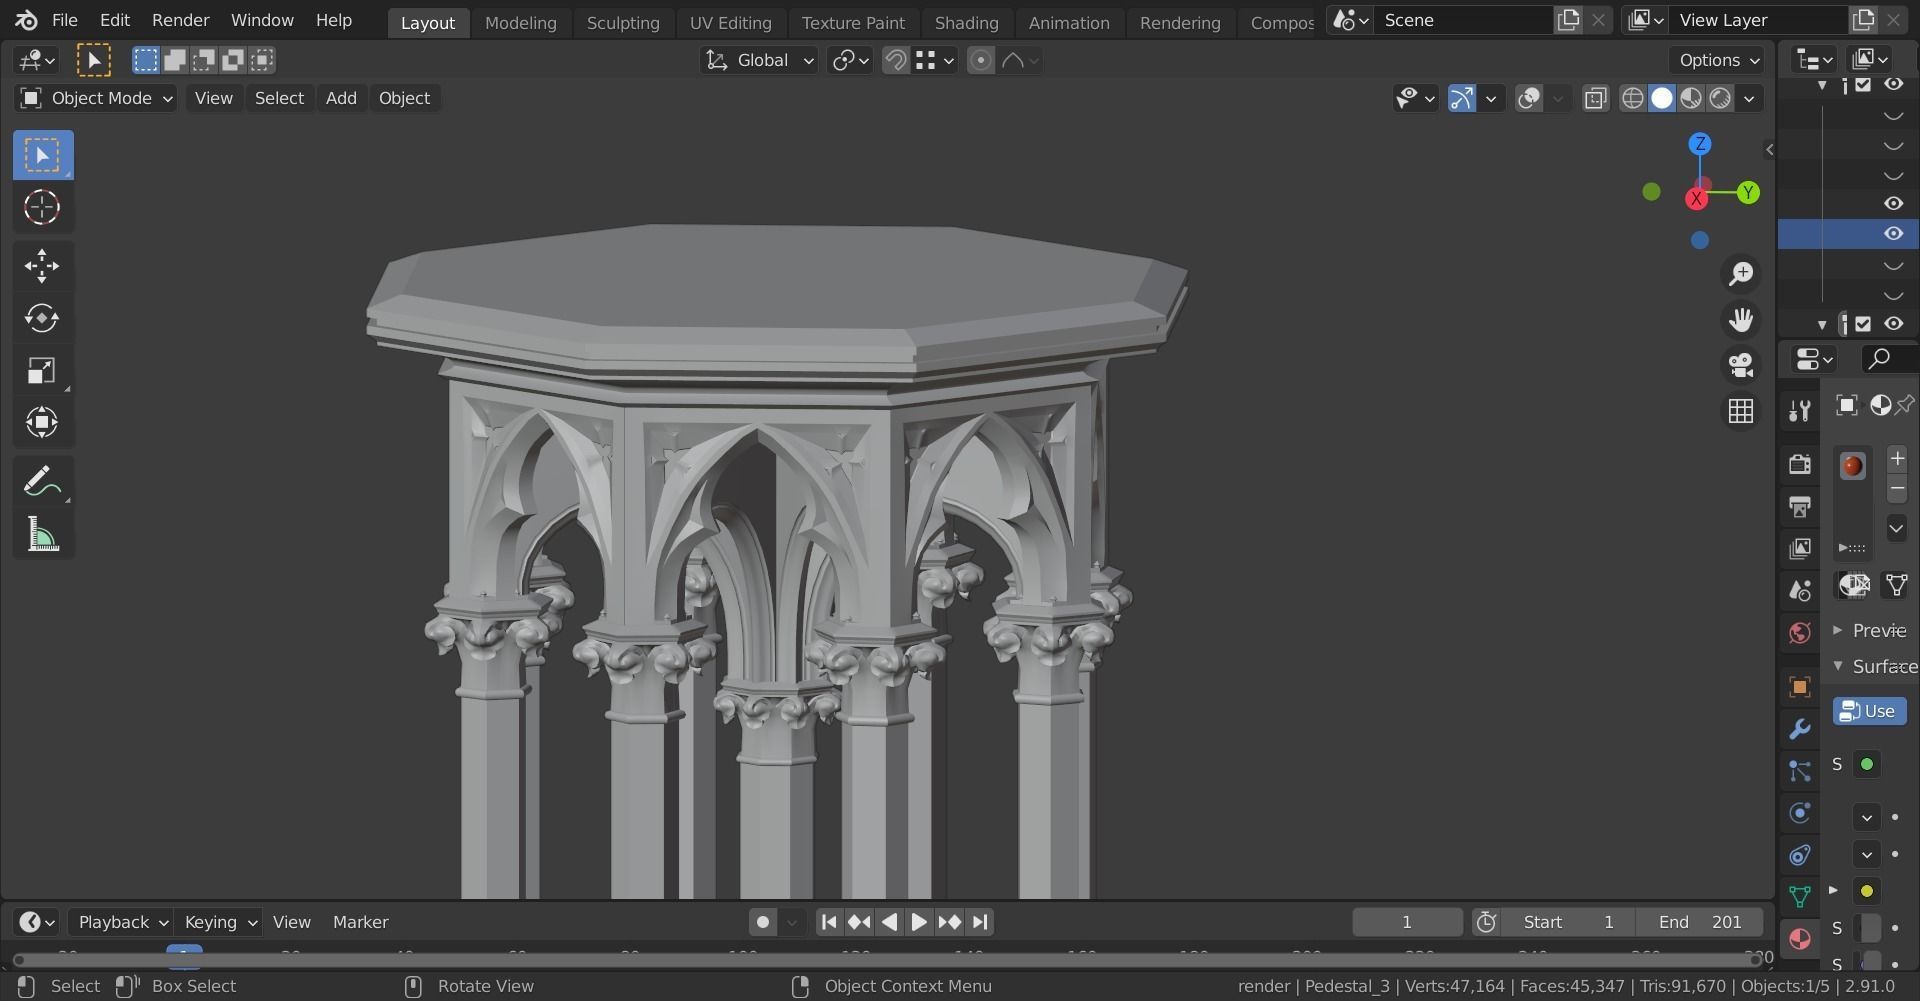Image resolution: width=1920 pixels, height=1001 pixels.
Task: Toggle proportional editing circle button
Action: click(x=981, y=61)
